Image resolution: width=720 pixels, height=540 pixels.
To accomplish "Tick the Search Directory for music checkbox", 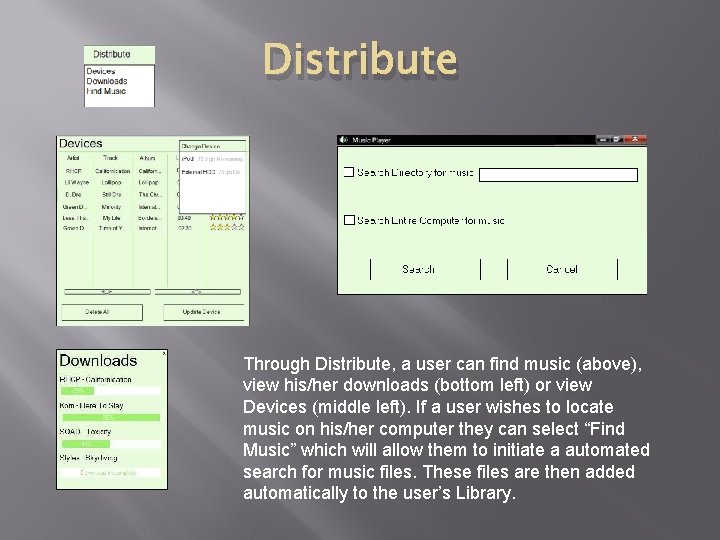I will pyautogui.click(x=349, y=172).
